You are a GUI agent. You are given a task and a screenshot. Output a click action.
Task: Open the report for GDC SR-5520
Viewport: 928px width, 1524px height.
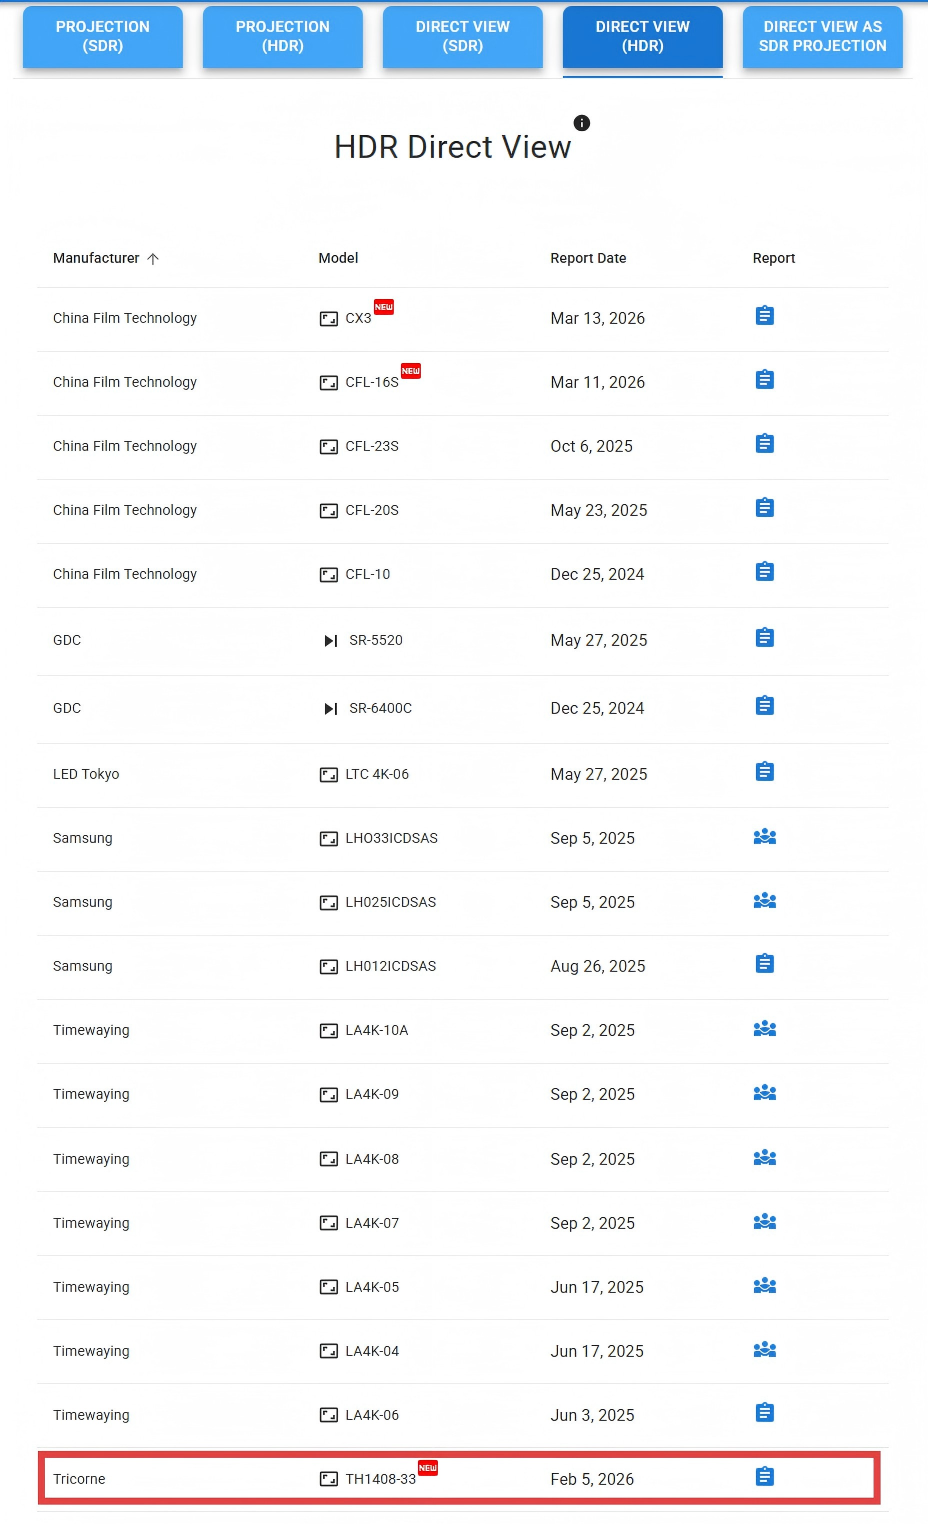[764, 638]
